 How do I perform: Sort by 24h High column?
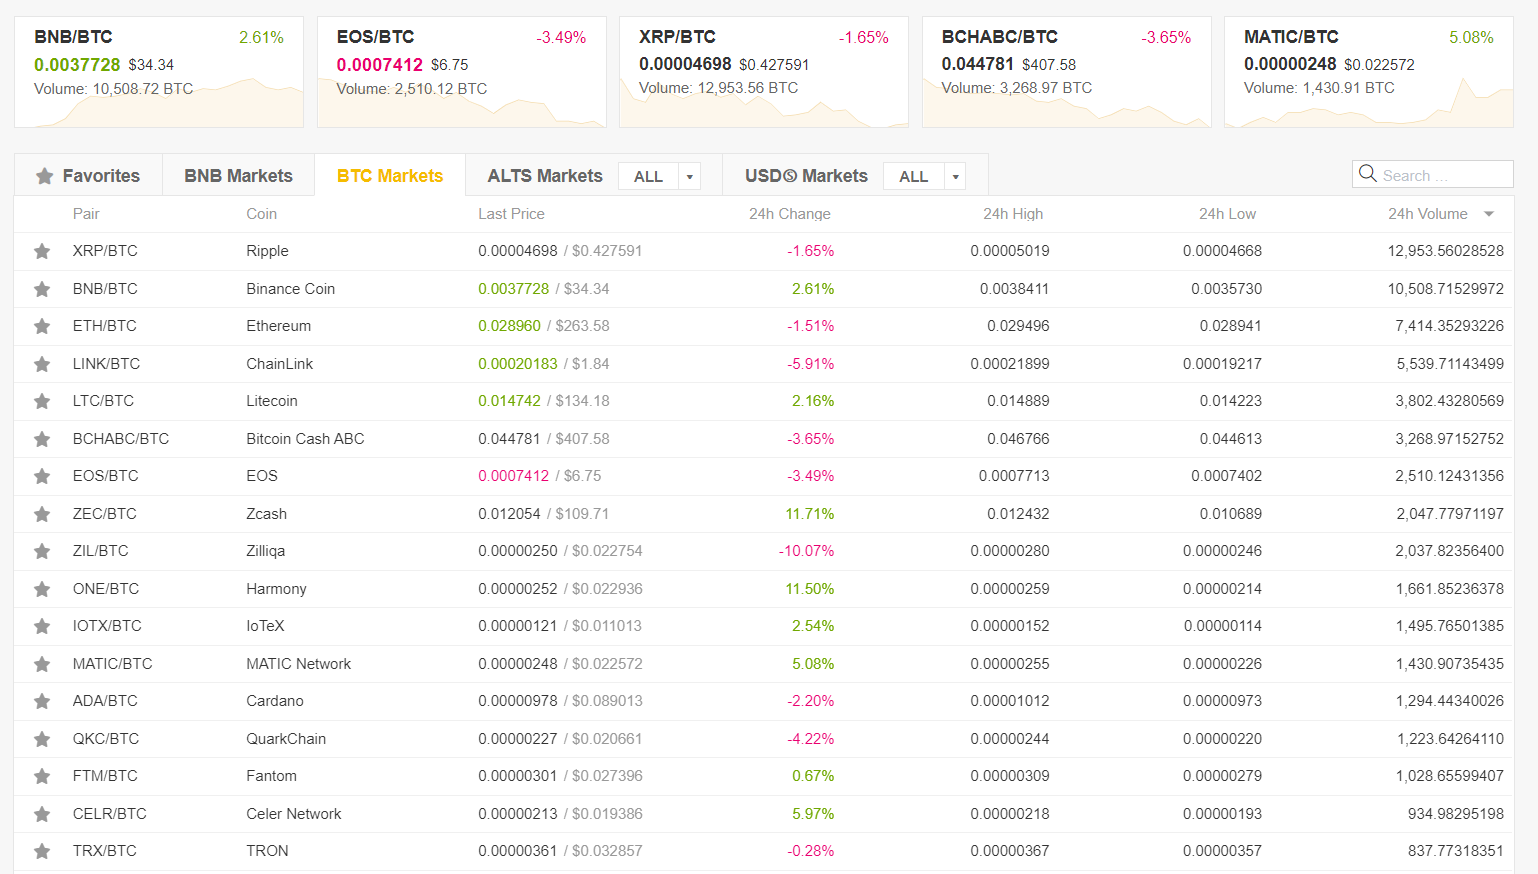1013,214
